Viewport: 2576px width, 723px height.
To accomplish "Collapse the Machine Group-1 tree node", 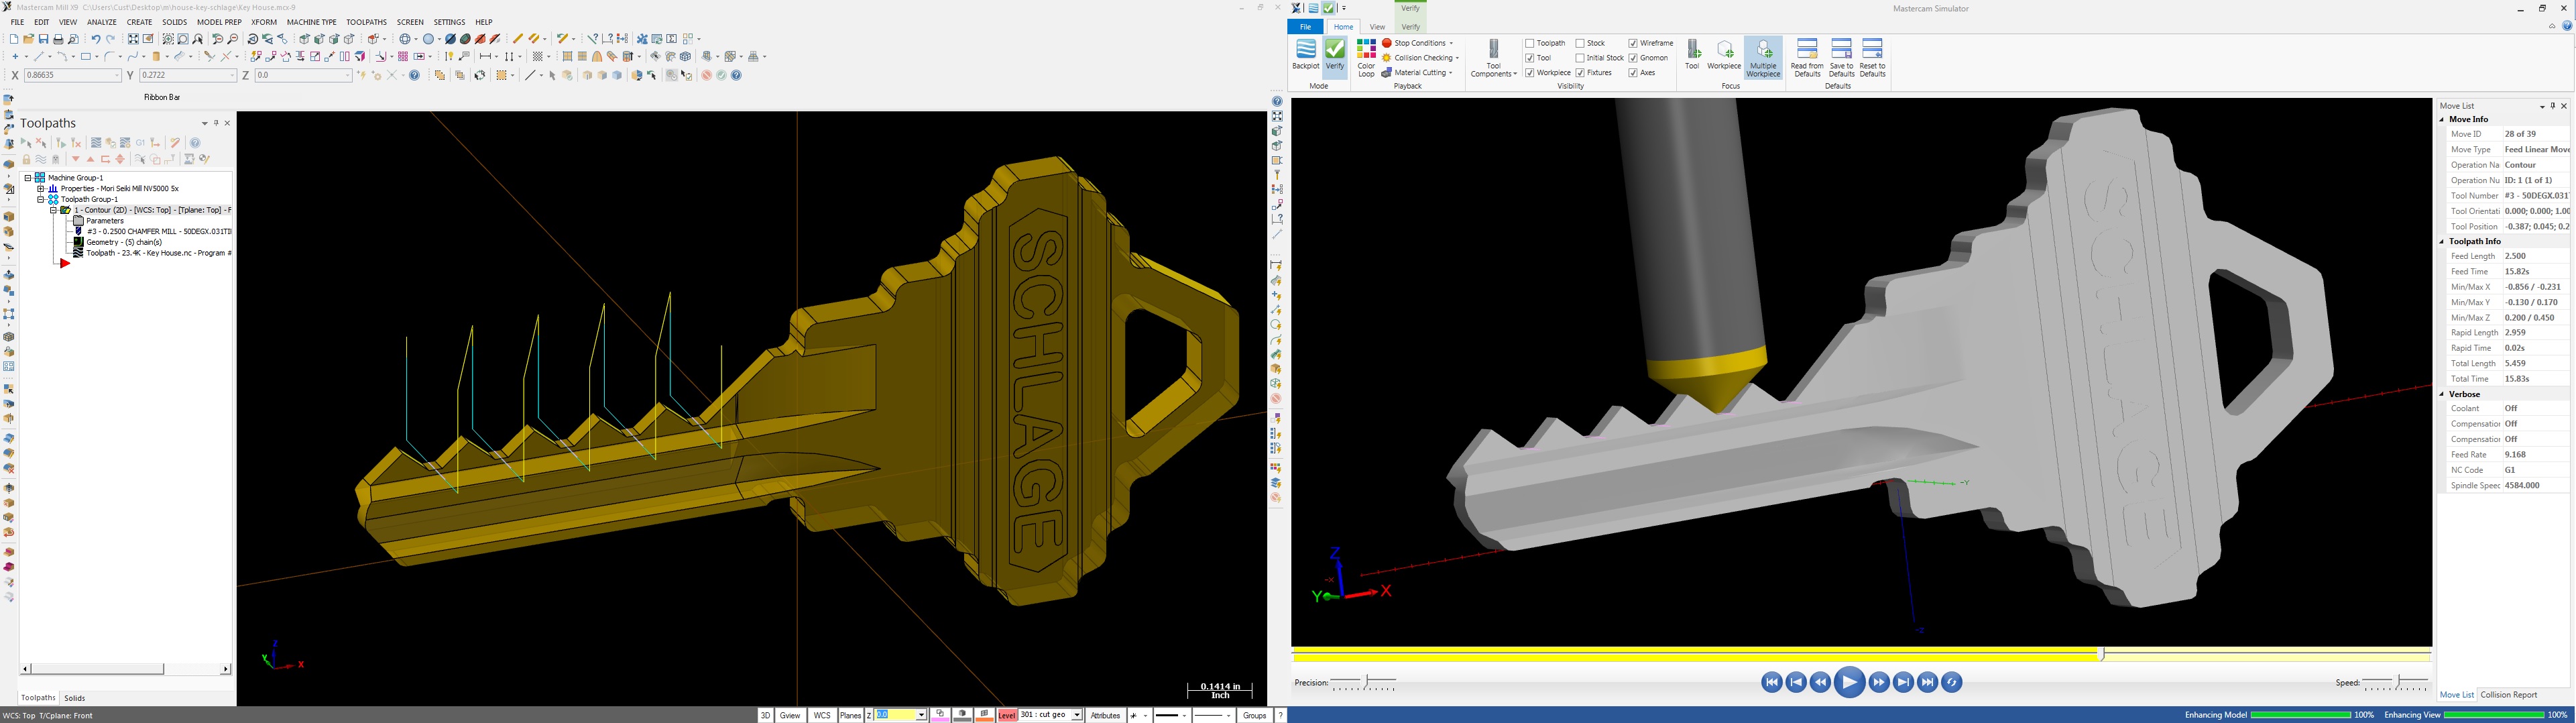I will pos(28,178).
